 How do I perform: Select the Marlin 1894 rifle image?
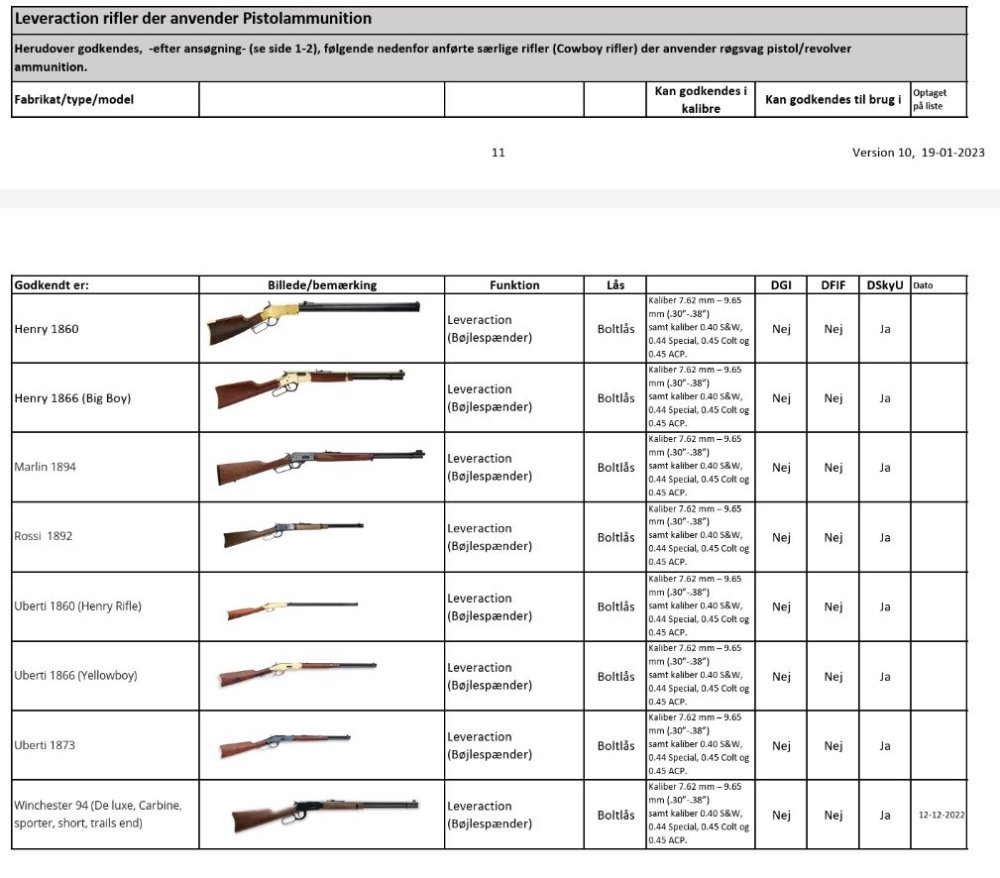320,467
